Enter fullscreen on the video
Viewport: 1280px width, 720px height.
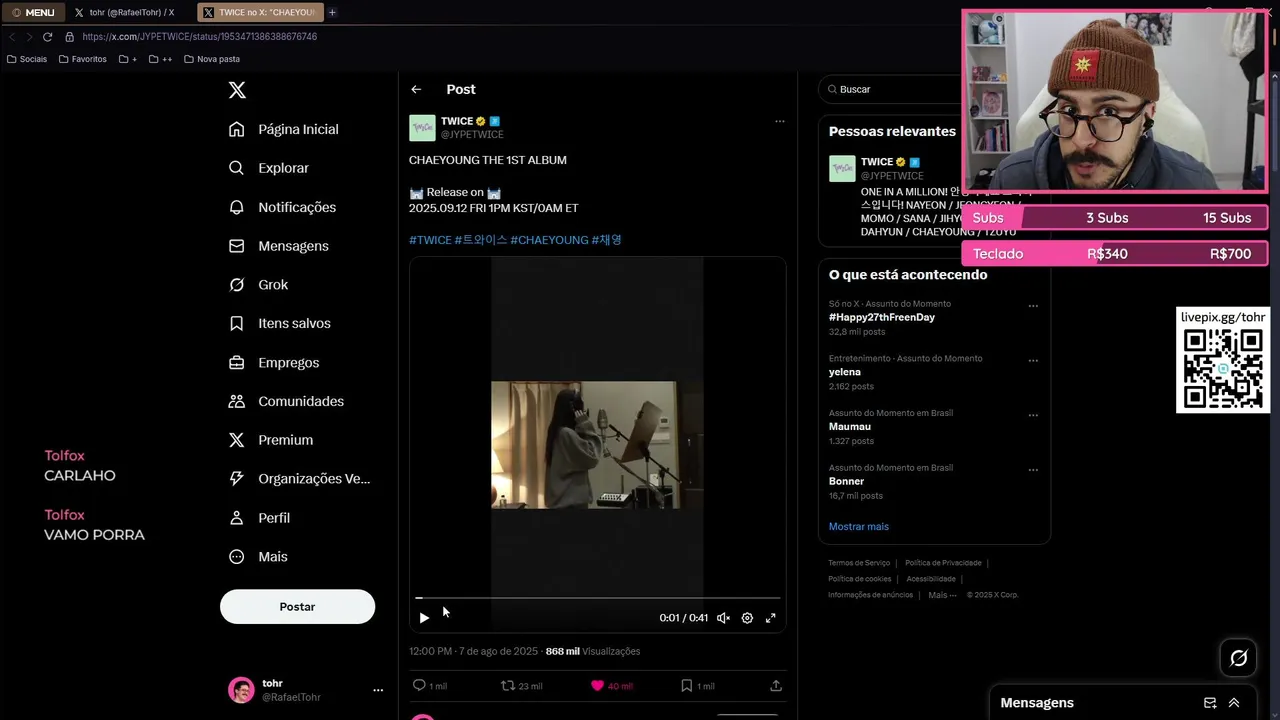point(771,618)
